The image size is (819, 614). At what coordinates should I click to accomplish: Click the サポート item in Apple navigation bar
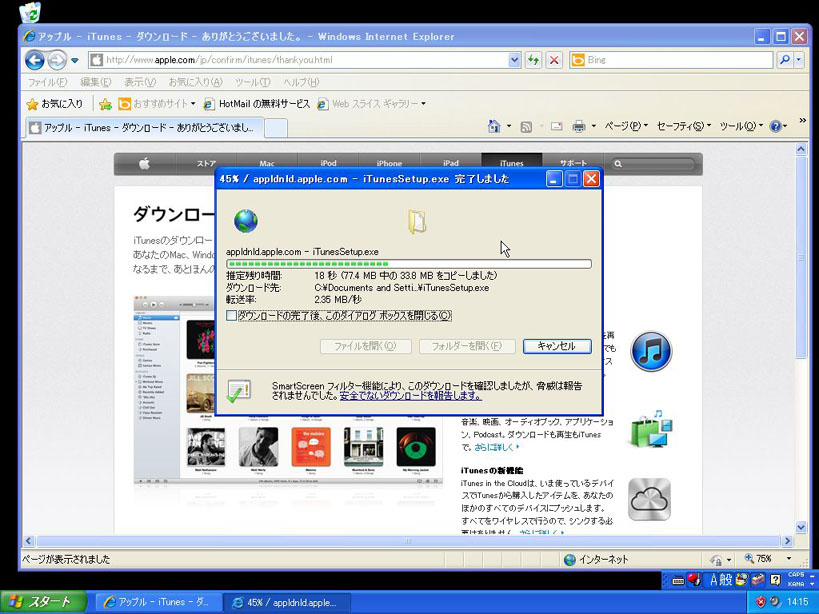pos(573,163)
